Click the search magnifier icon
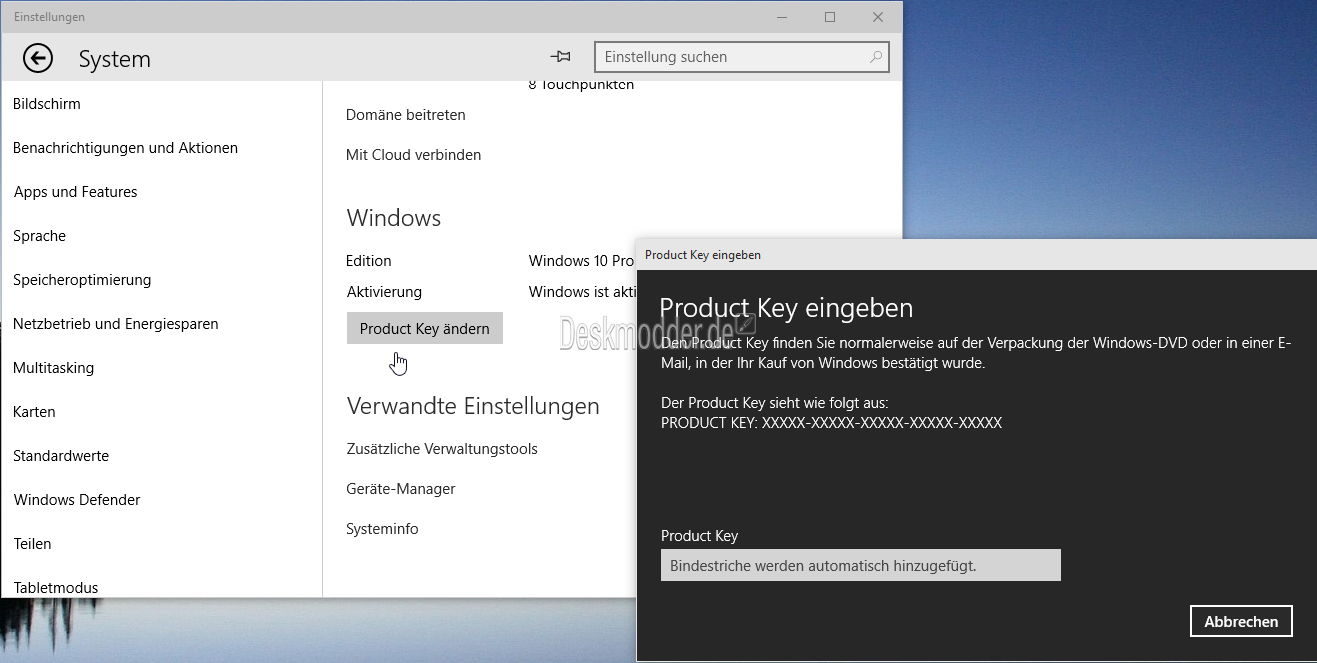This screenshot has height=663, width=1317. (x=876, y=57)
